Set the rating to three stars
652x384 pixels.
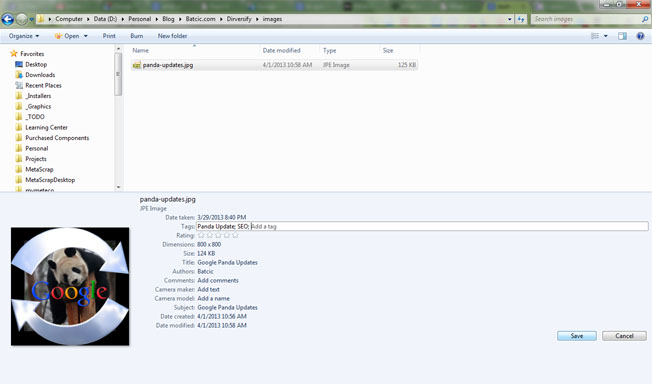218,235
